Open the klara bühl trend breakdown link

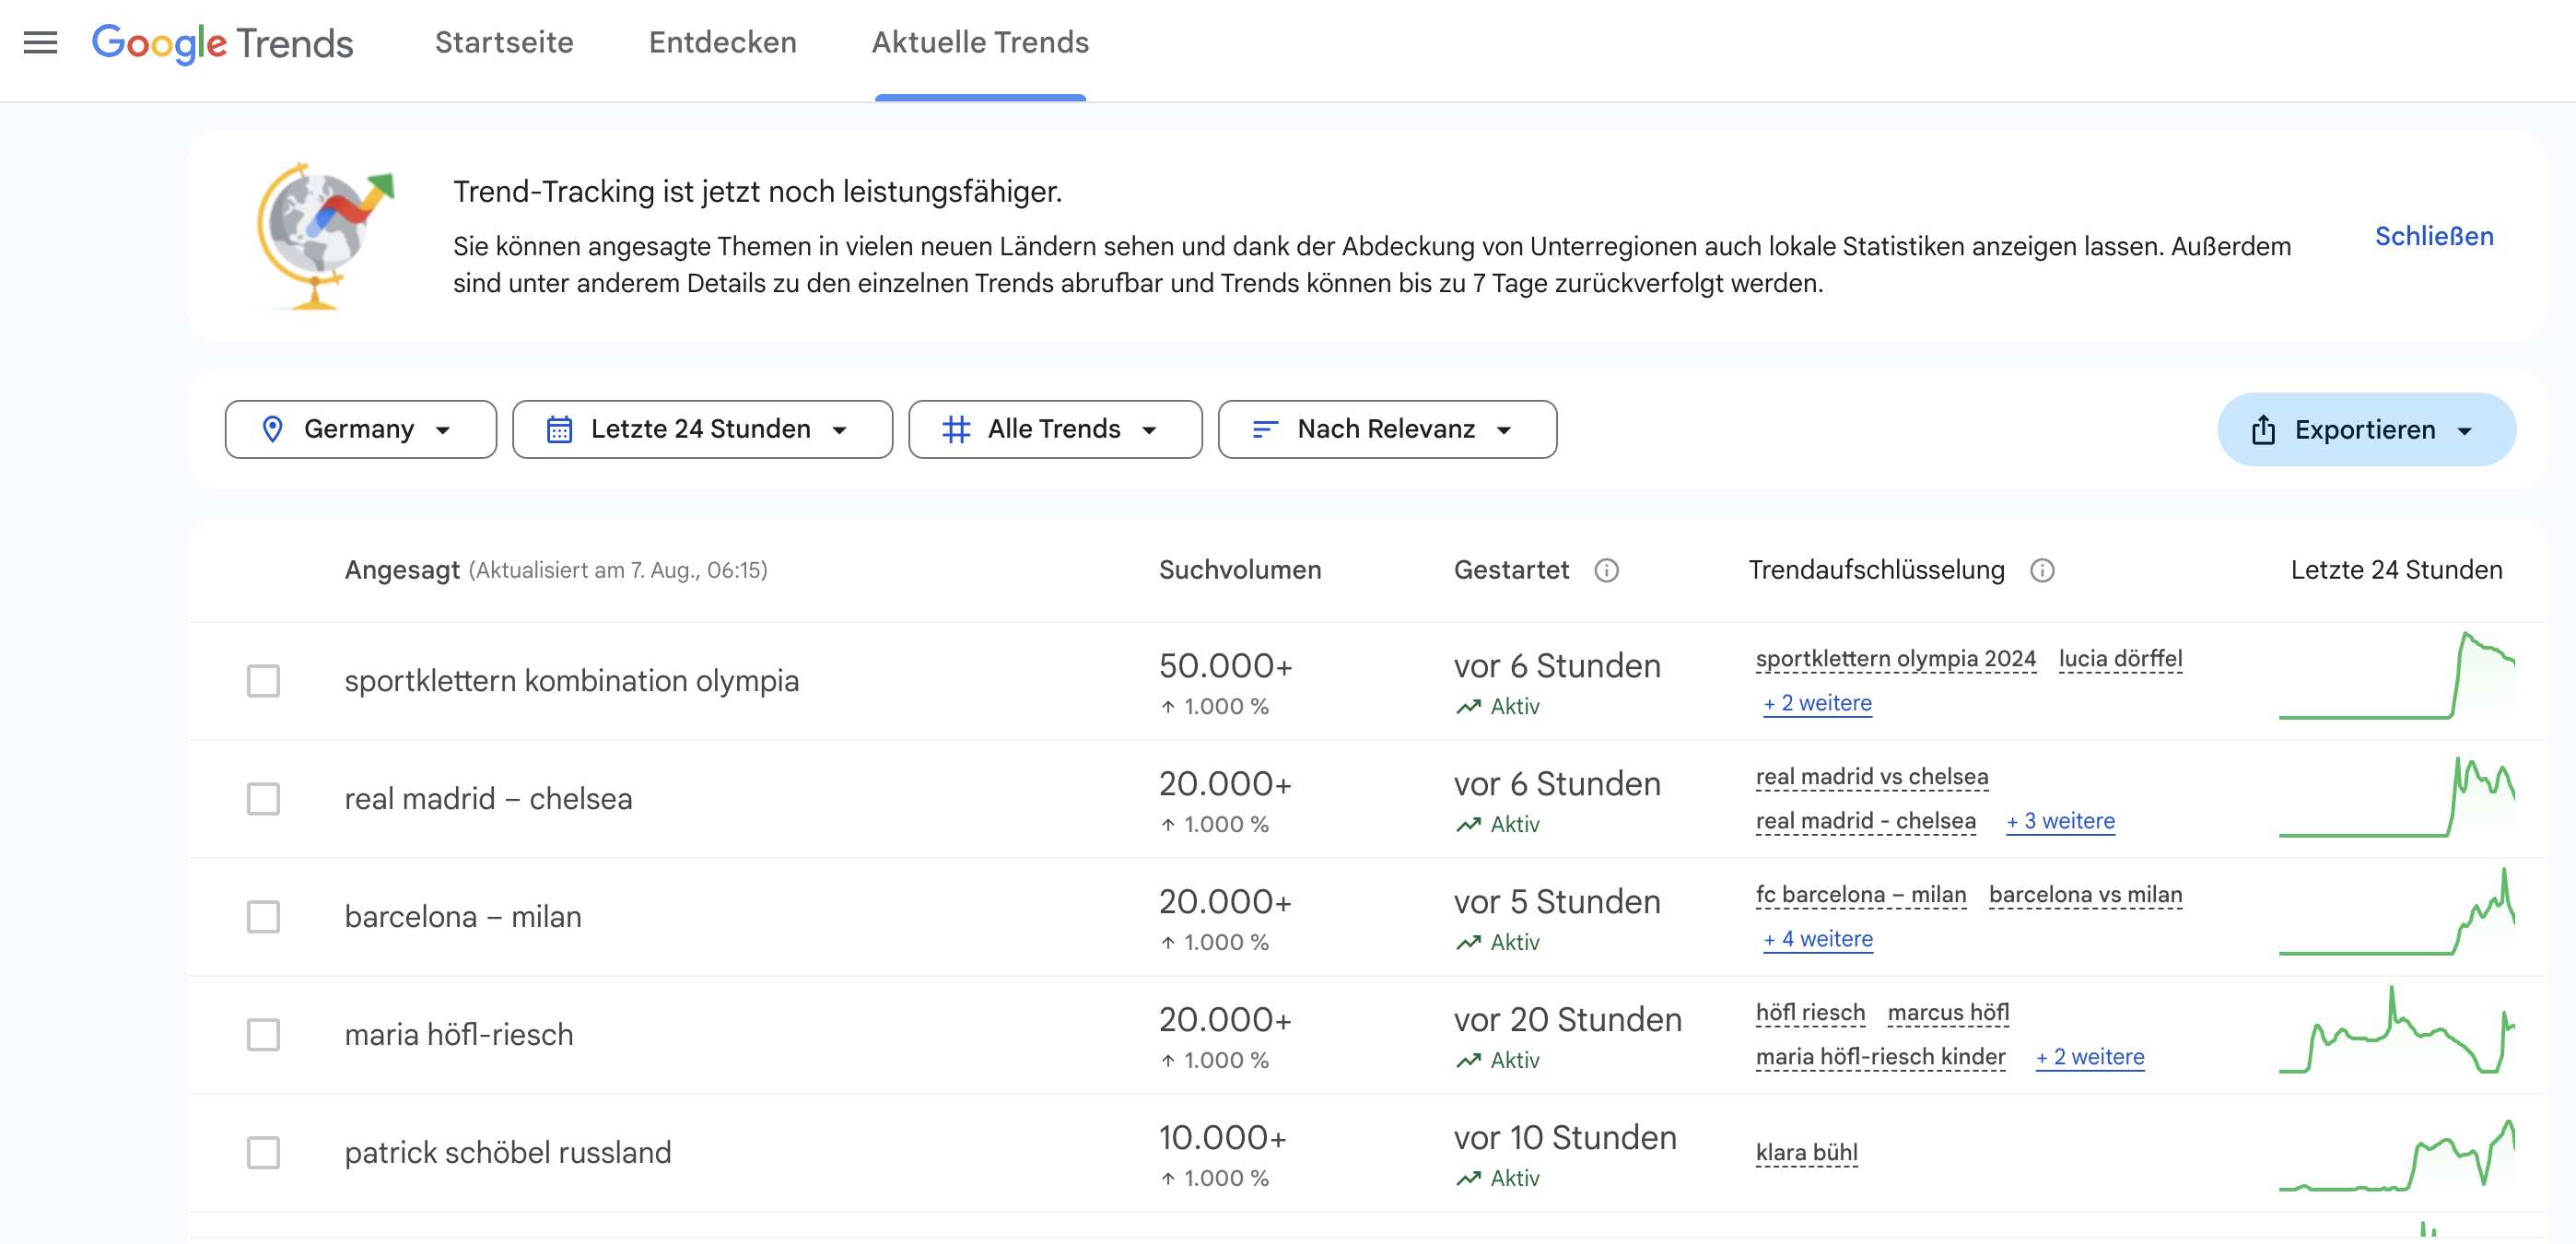point(1806,1152)
